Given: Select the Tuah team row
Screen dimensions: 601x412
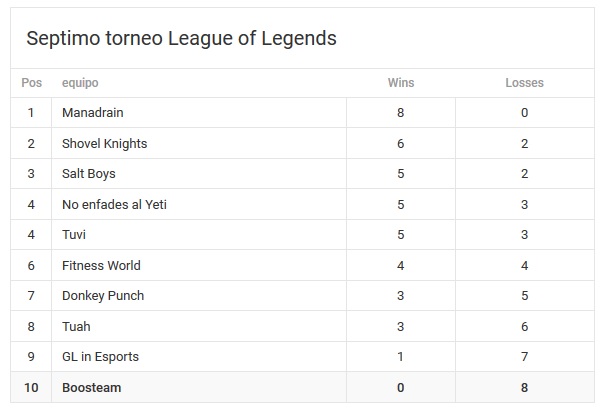Looking at the screenshot, I should tap(302, 326).
